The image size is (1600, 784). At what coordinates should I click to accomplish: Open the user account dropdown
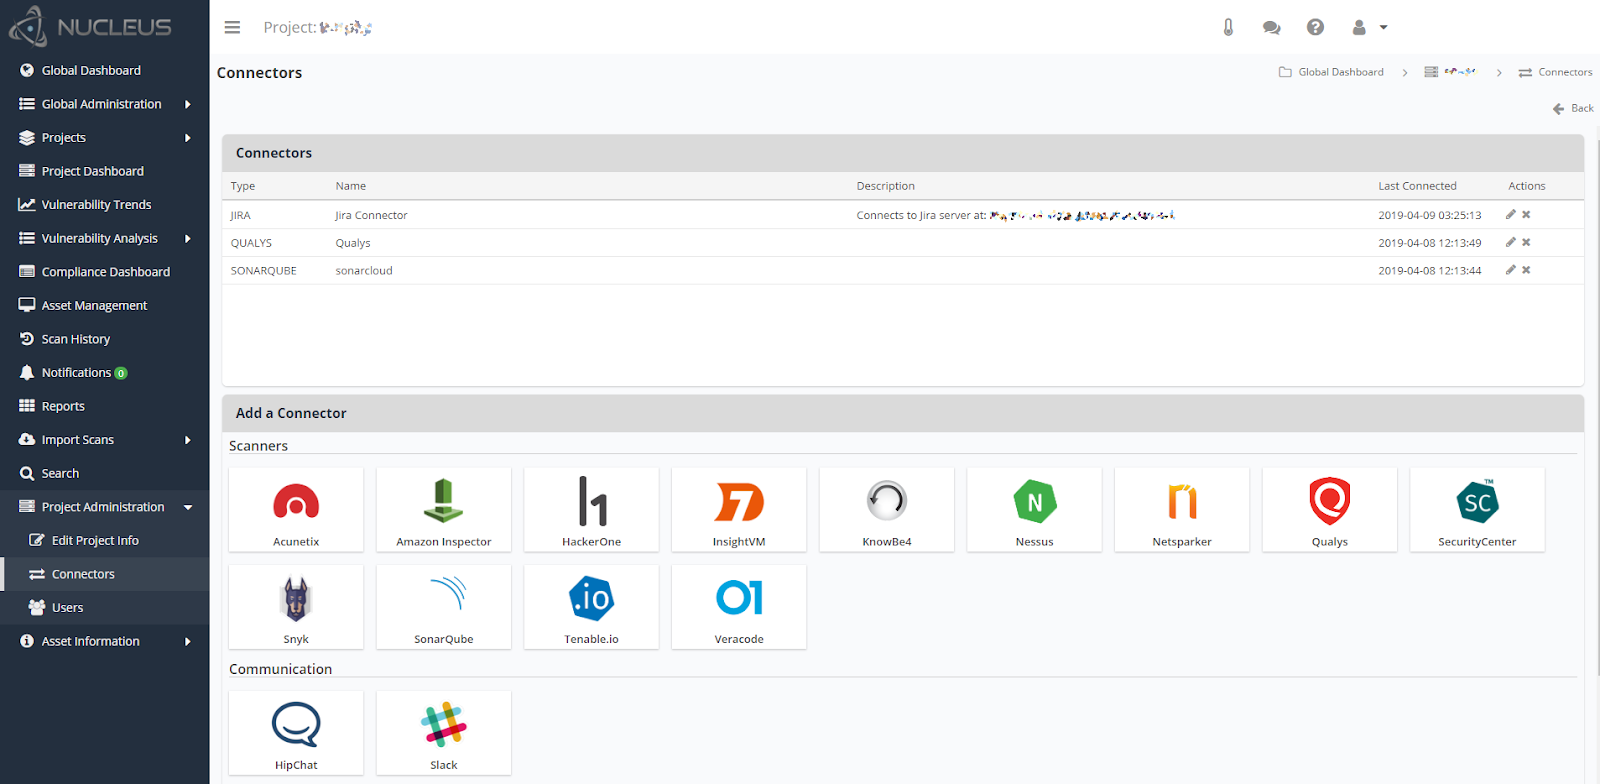click(1369, 27)
